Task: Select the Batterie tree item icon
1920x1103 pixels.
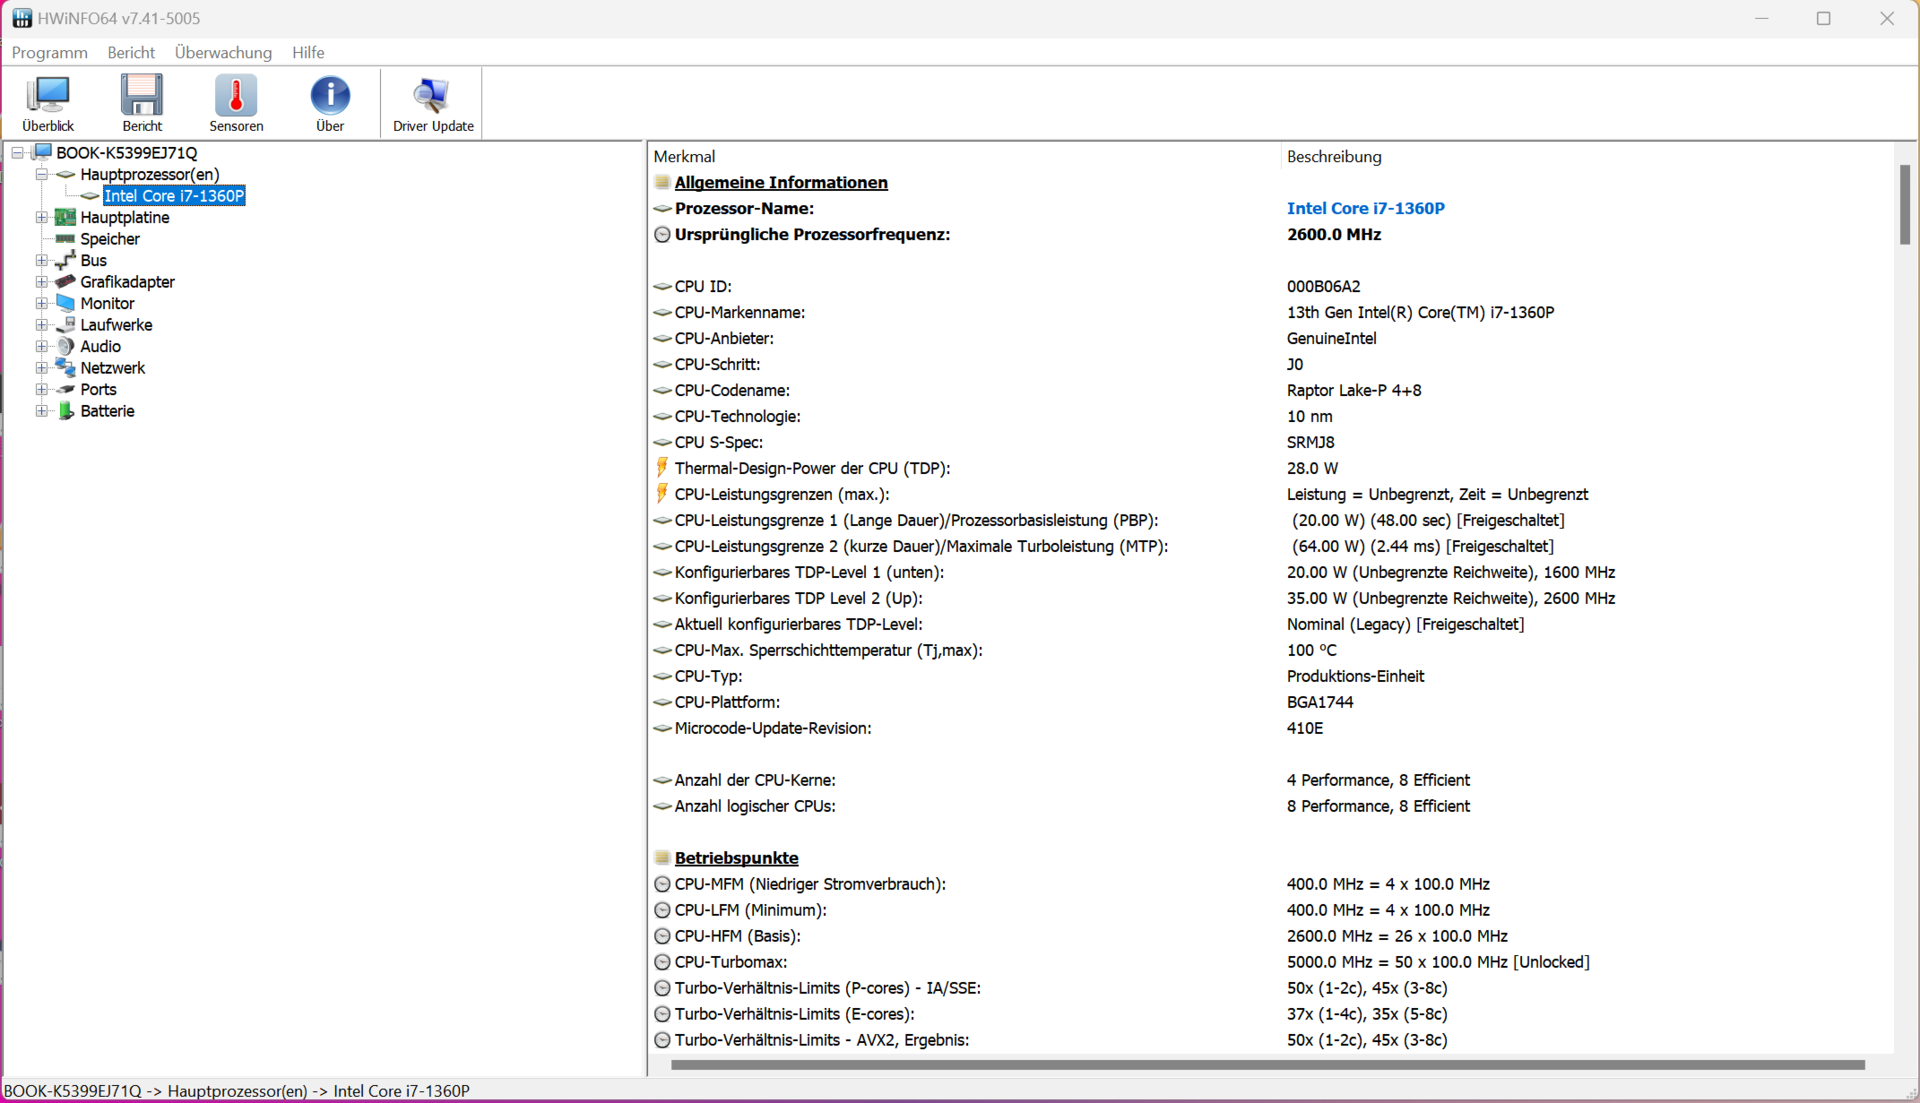Action: [x=66, y=411]
